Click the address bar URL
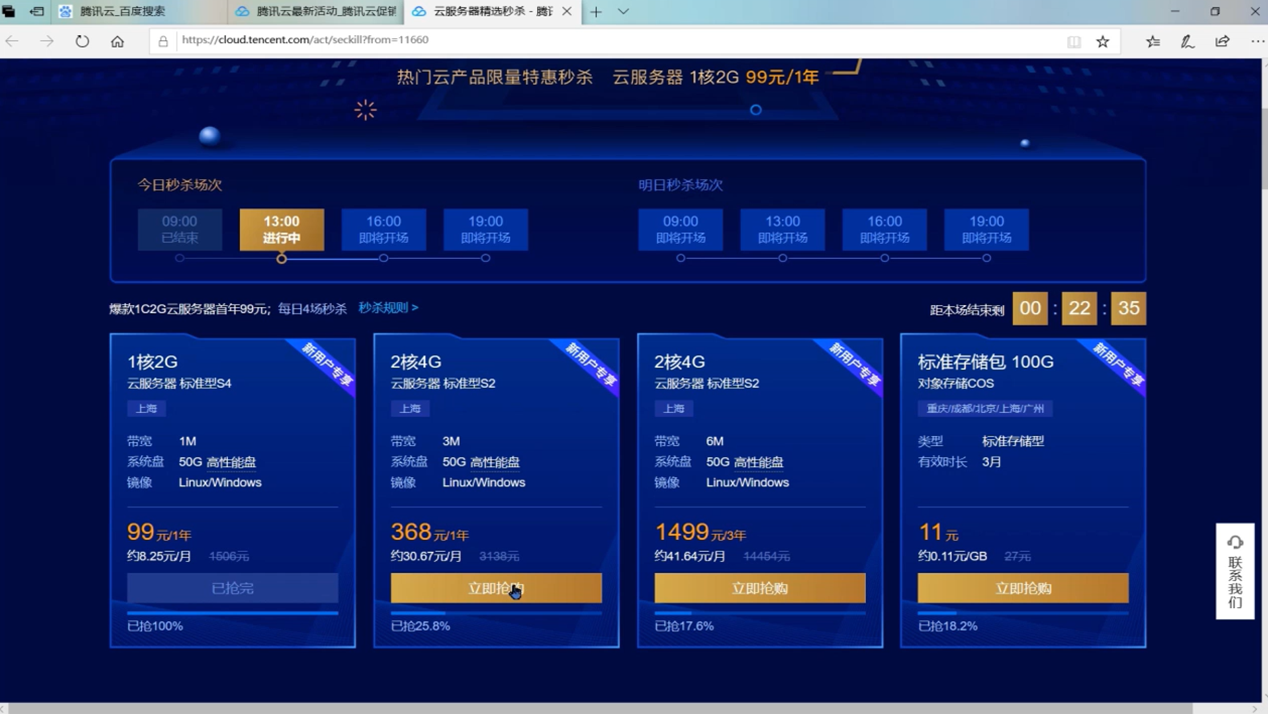This screenshot has height=714, width=1268. pyautogui.click(x=305, y=40)
